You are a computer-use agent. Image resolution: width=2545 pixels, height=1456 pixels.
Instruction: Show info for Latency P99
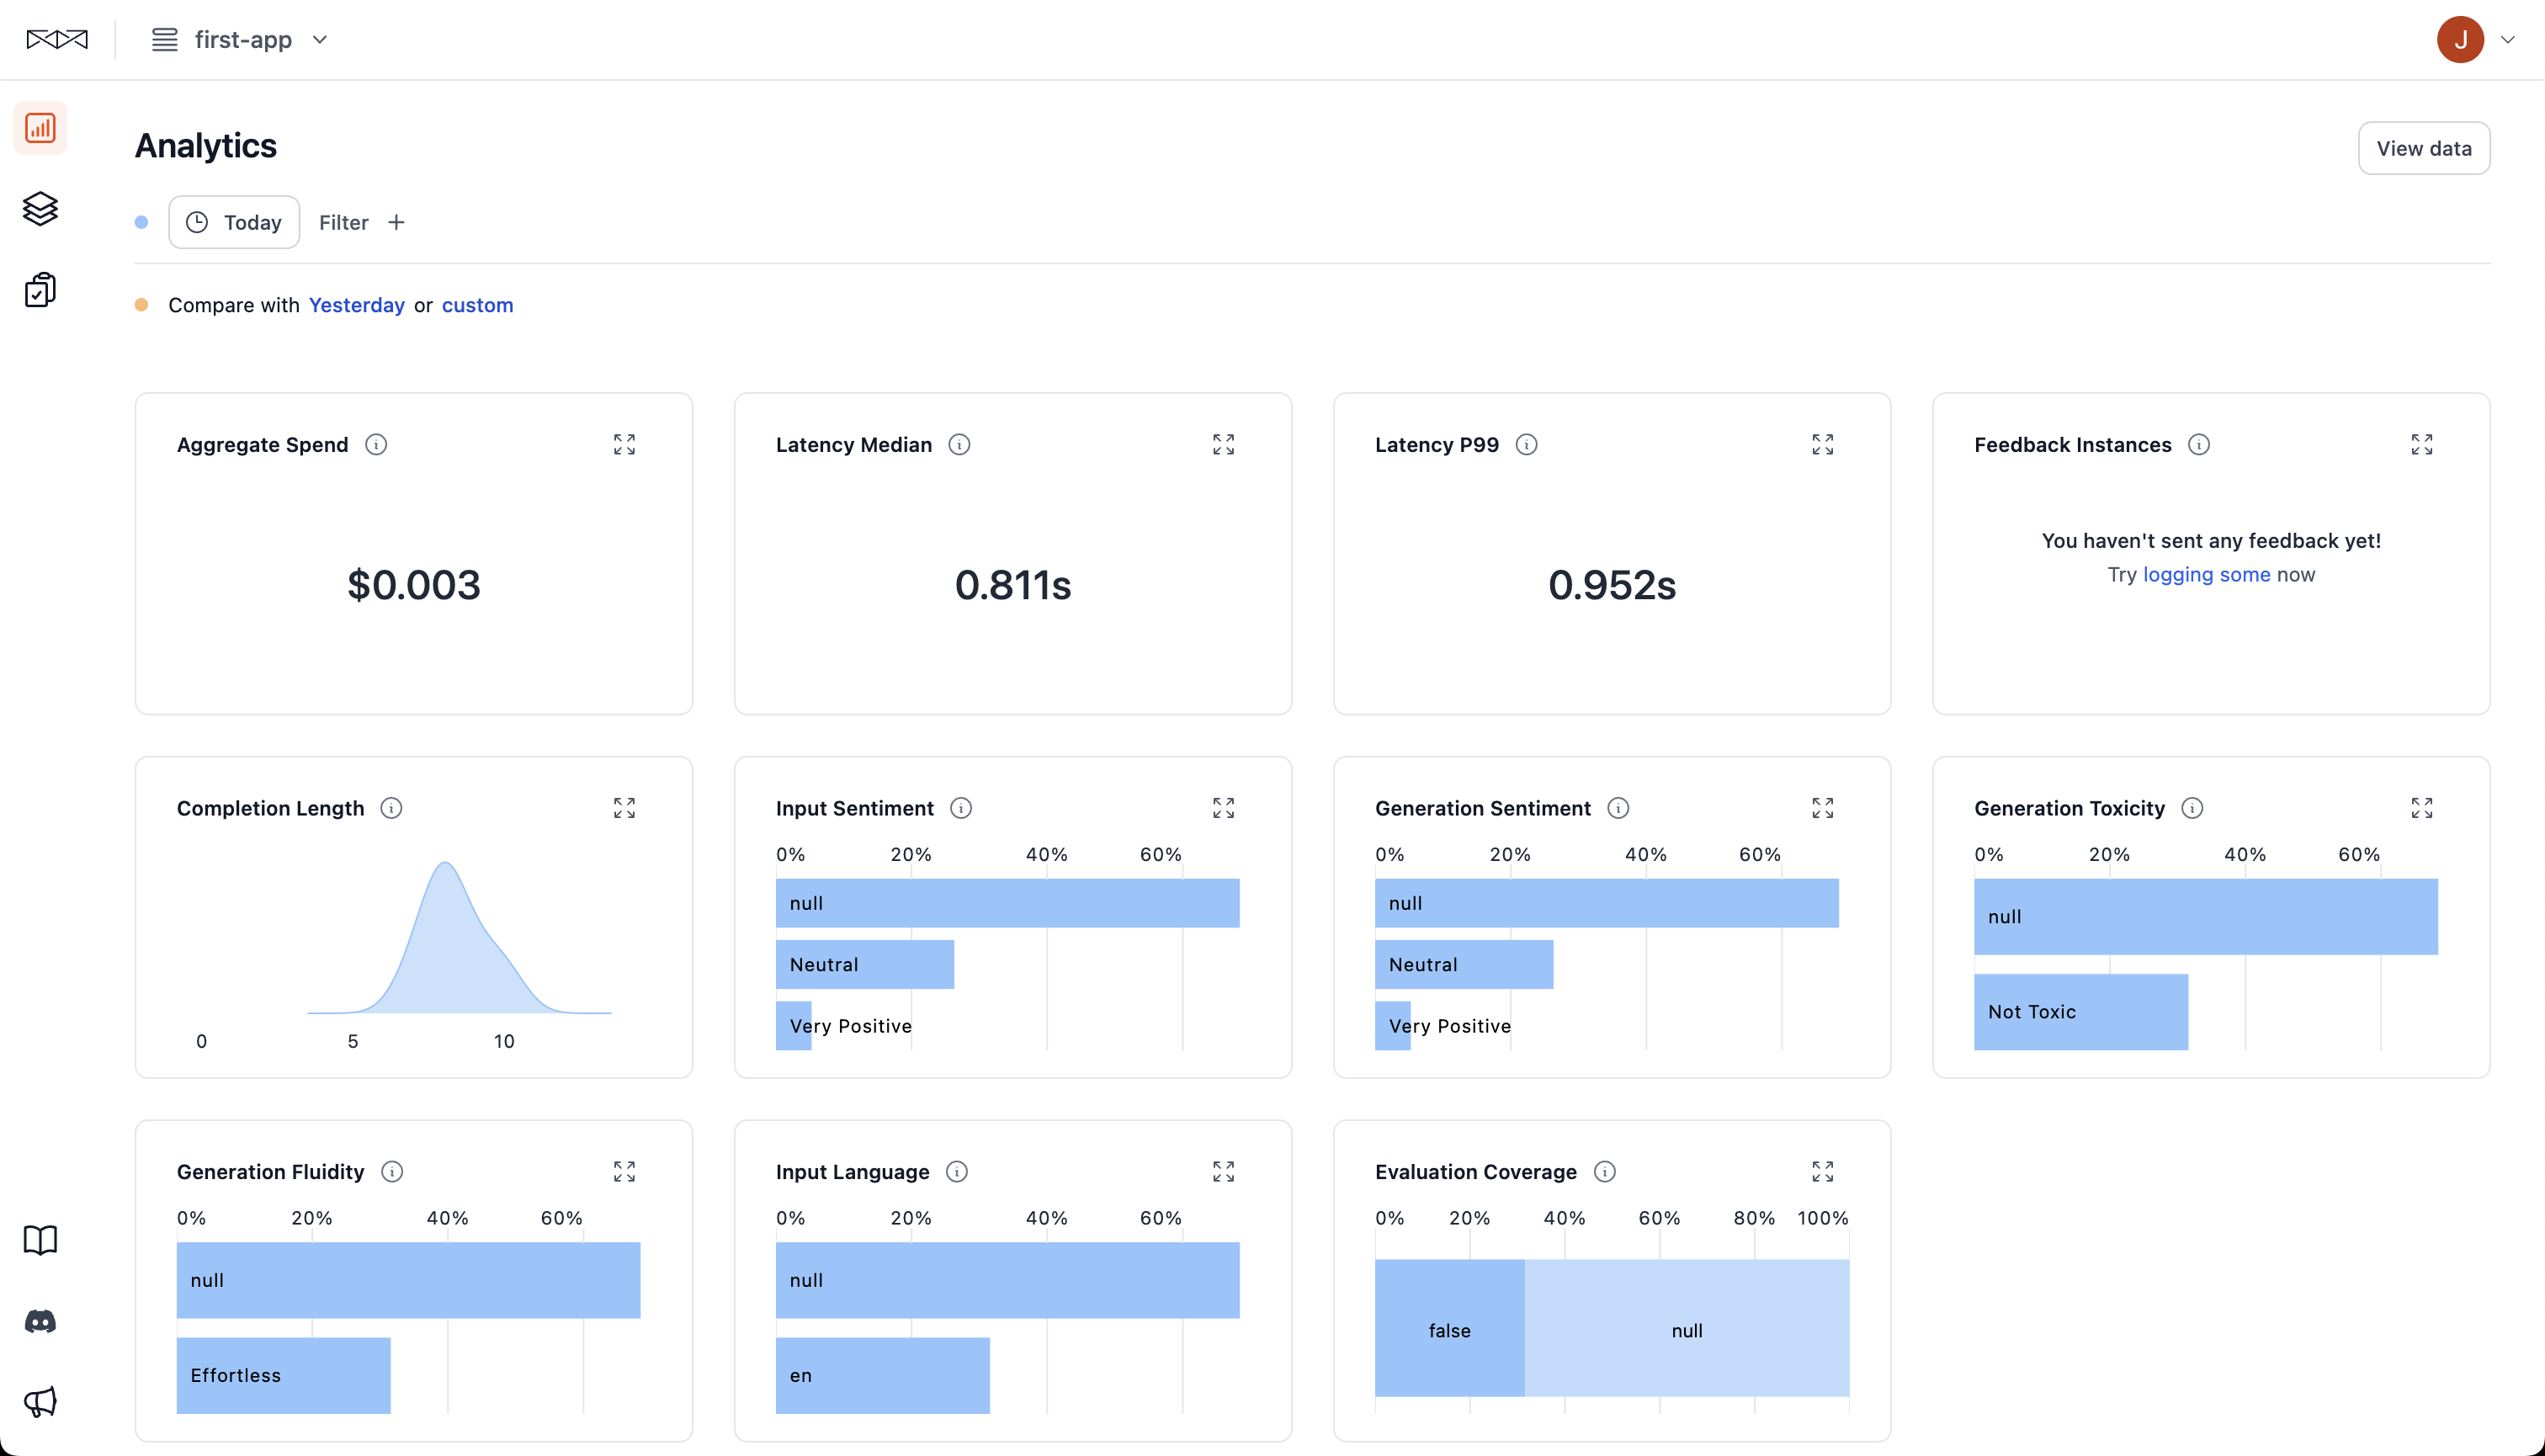1526,444
